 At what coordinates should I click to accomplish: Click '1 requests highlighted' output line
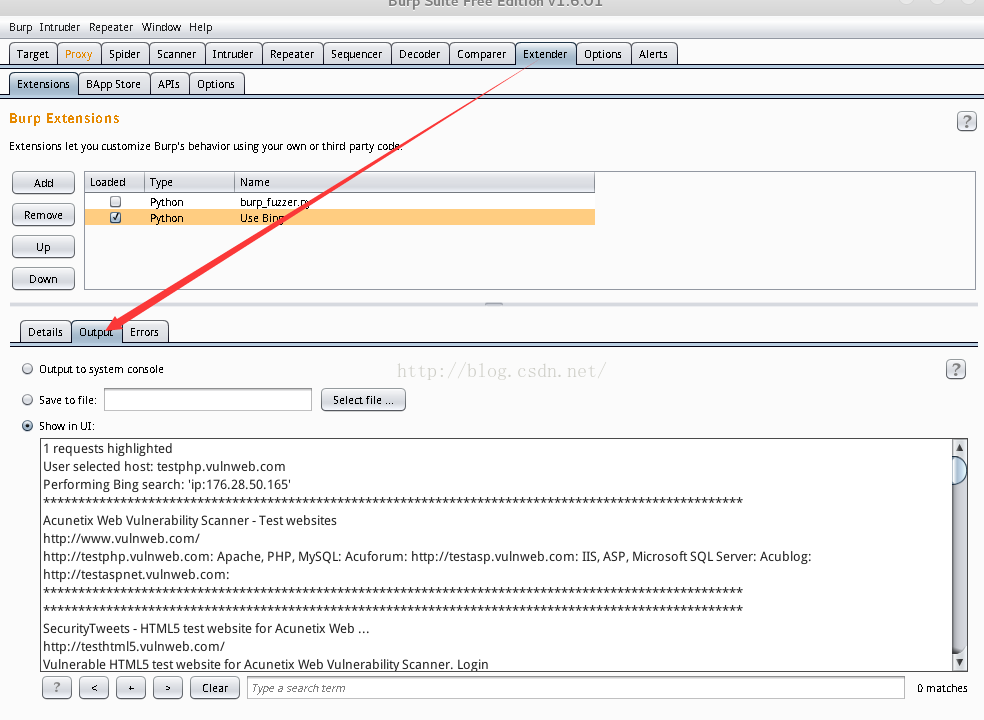(107, 448)
